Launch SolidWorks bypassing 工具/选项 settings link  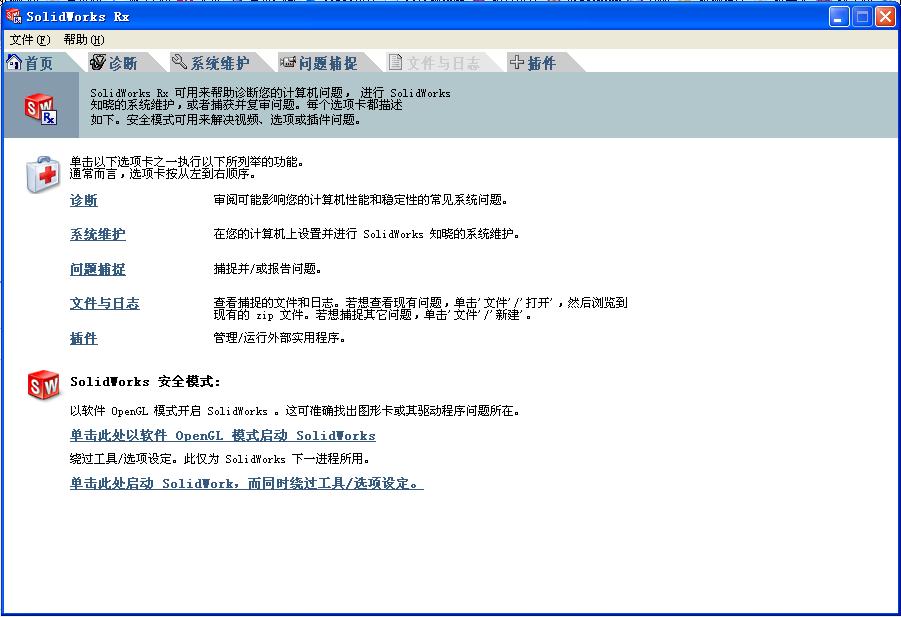click(x=247, y=483)
